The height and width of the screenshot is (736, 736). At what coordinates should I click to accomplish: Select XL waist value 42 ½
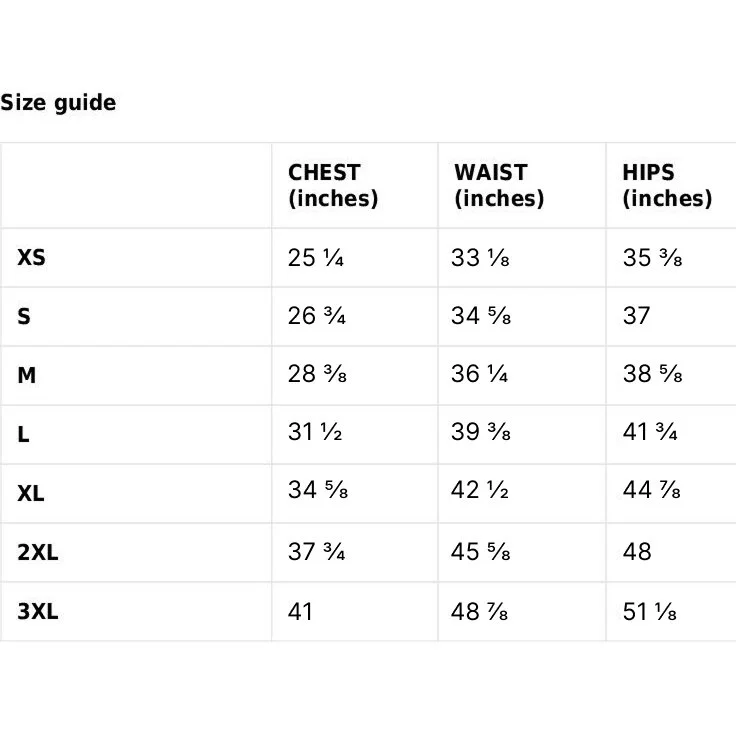480,490
